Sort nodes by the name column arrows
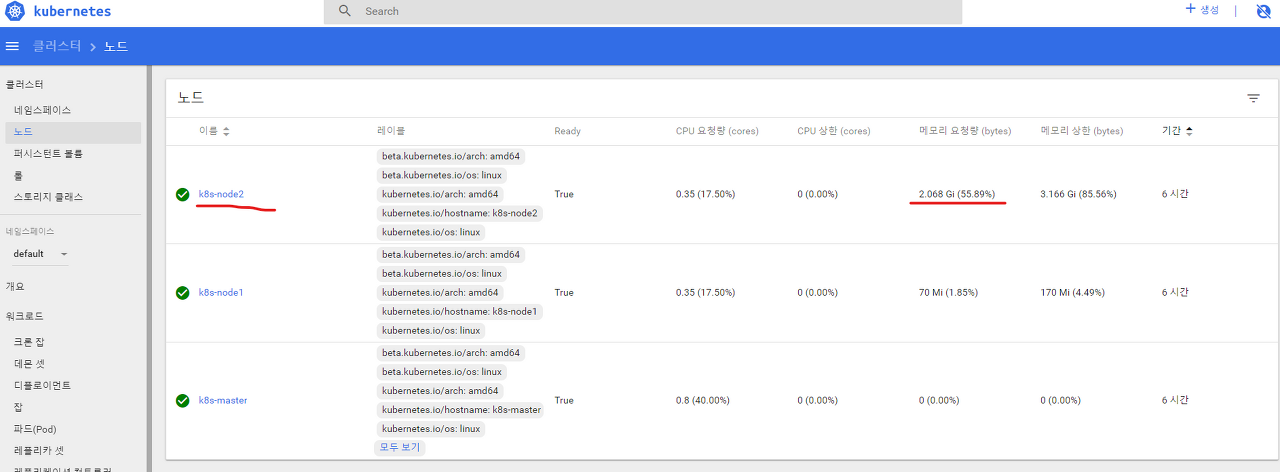Screen dimensions: 1280x472 pyautogui.click(x=226, y=131)
